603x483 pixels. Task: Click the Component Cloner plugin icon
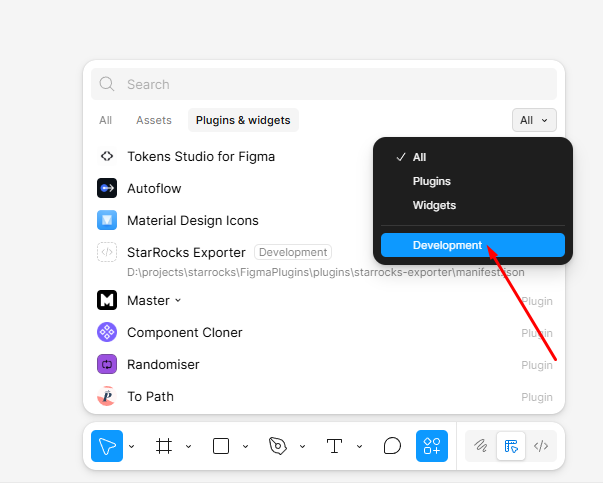coord(107,332)
